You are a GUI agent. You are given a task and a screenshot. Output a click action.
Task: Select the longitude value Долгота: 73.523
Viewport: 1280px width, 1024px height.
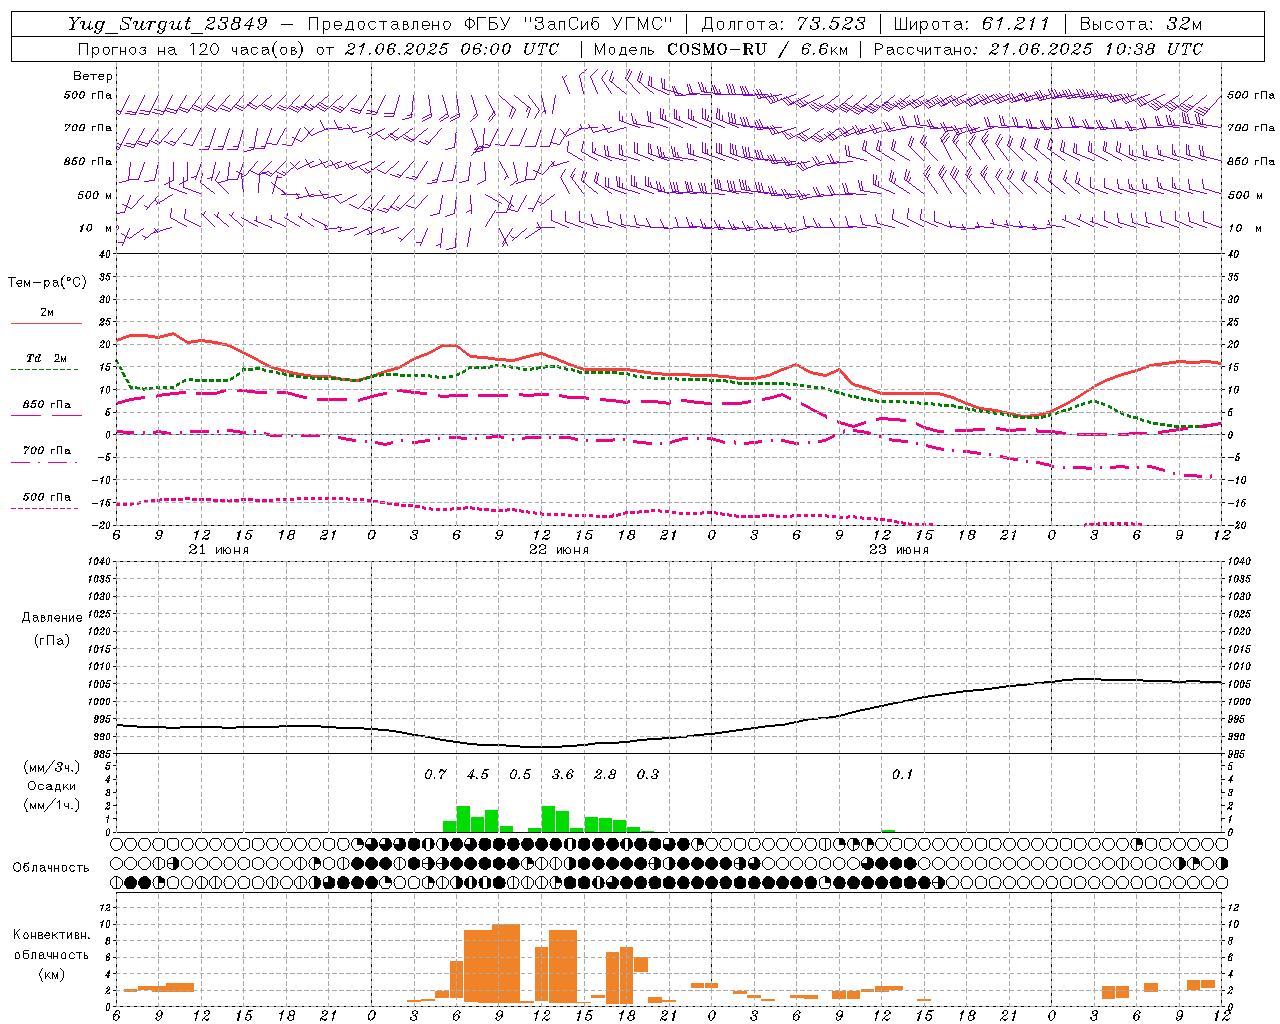point(783,24)
